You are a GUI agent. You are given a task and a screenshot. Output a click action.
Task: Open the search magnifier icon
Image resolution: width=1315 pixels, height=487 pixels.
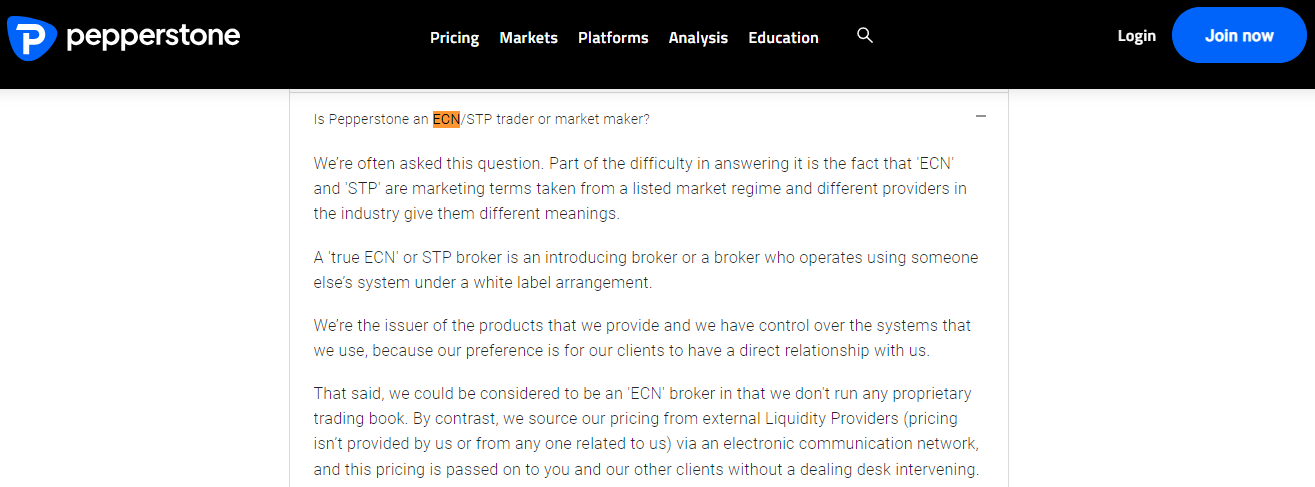865,36
